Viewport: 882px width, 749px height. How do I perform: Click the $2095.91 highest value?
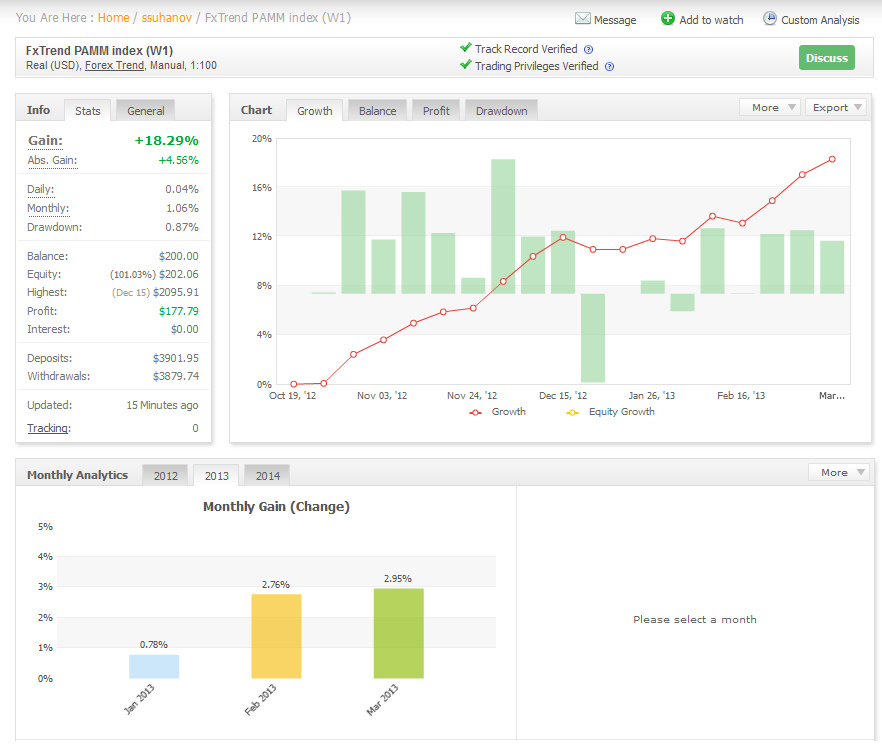176,292
